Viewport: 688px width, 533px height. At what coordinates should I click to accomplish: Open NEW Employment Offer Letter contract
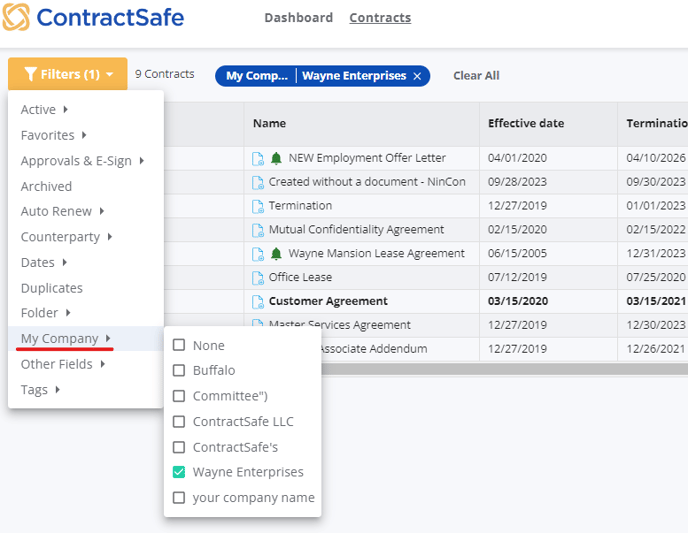[367, 158]
